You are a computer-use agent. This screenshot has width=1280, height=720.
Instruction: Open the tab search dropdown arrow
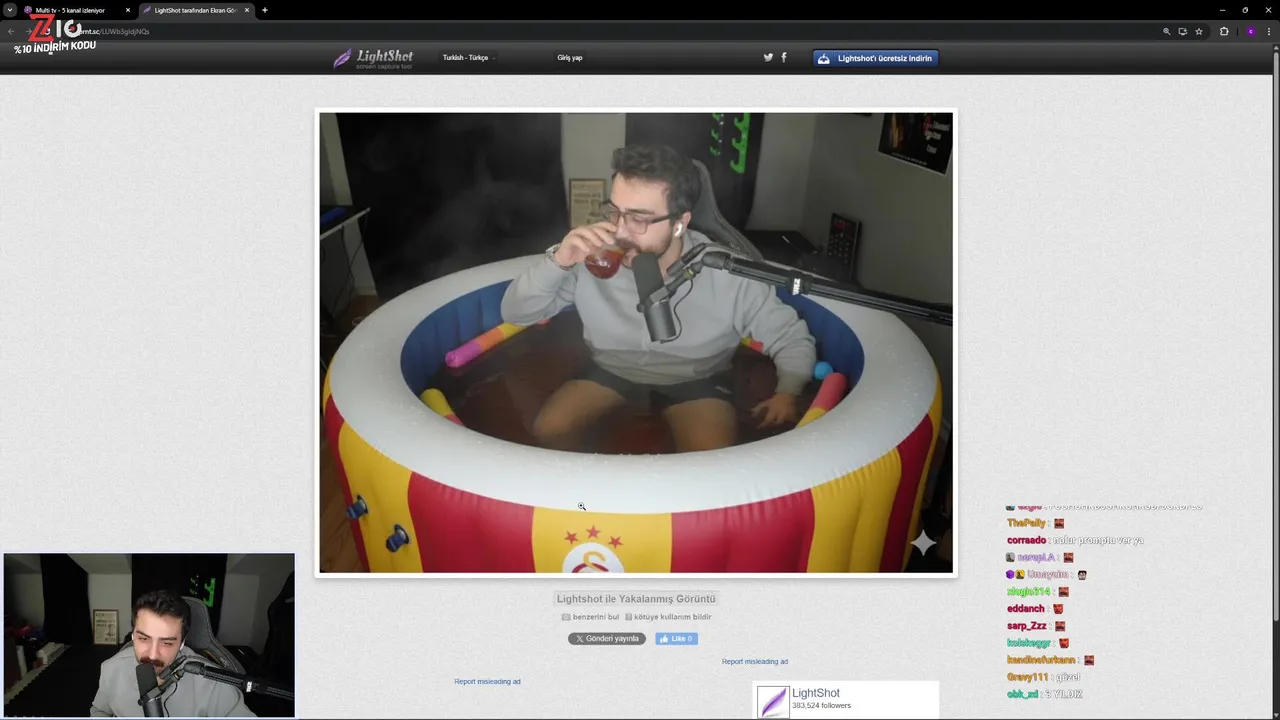9,10
